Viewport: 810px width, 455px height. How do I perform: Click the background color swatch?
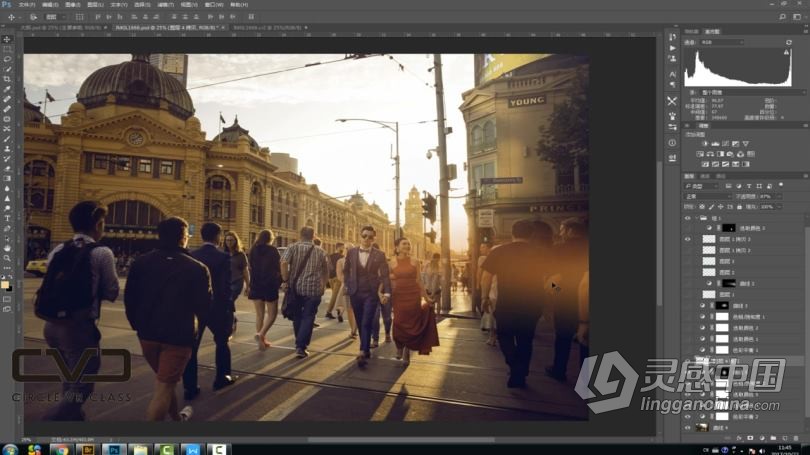click(x=9, y=289)
